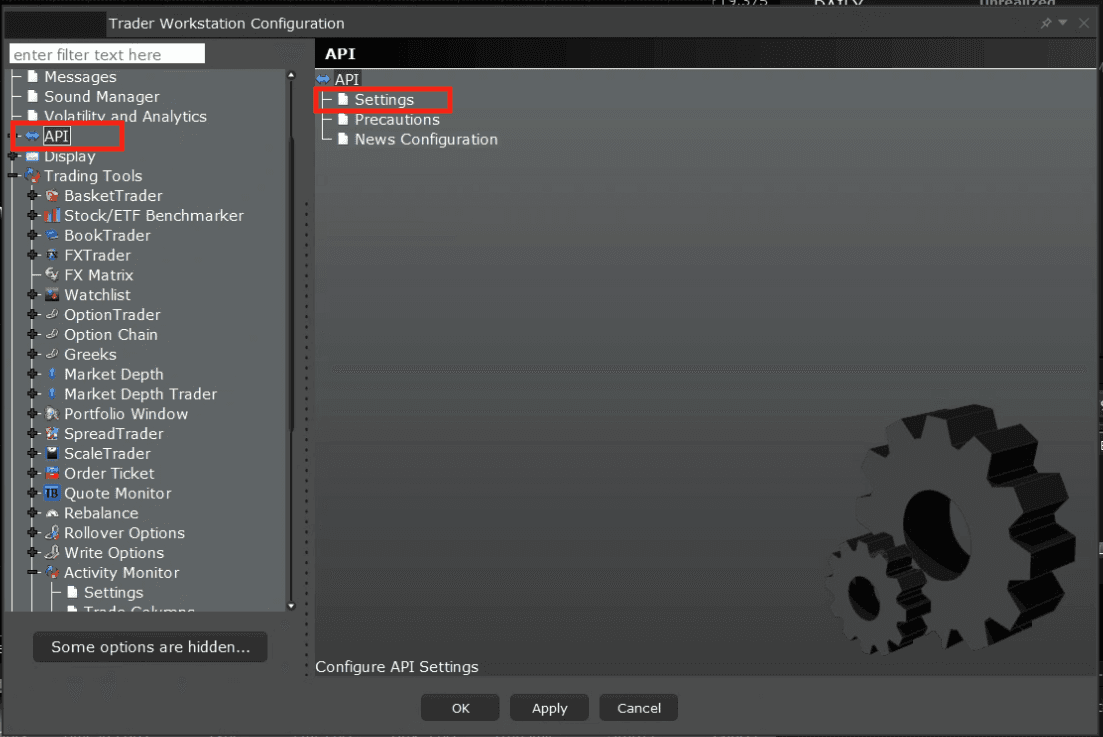This screenshot has height=737, width=1103.
Task: Click the FXTrader icon
Action: point(52,255)
